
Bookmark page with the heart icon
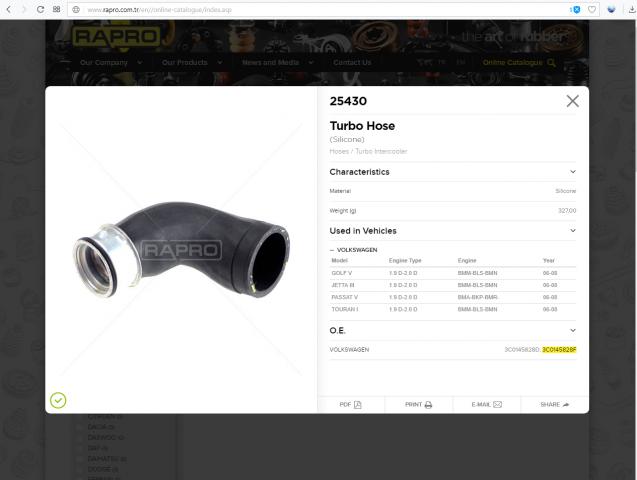tap(592, 9)
